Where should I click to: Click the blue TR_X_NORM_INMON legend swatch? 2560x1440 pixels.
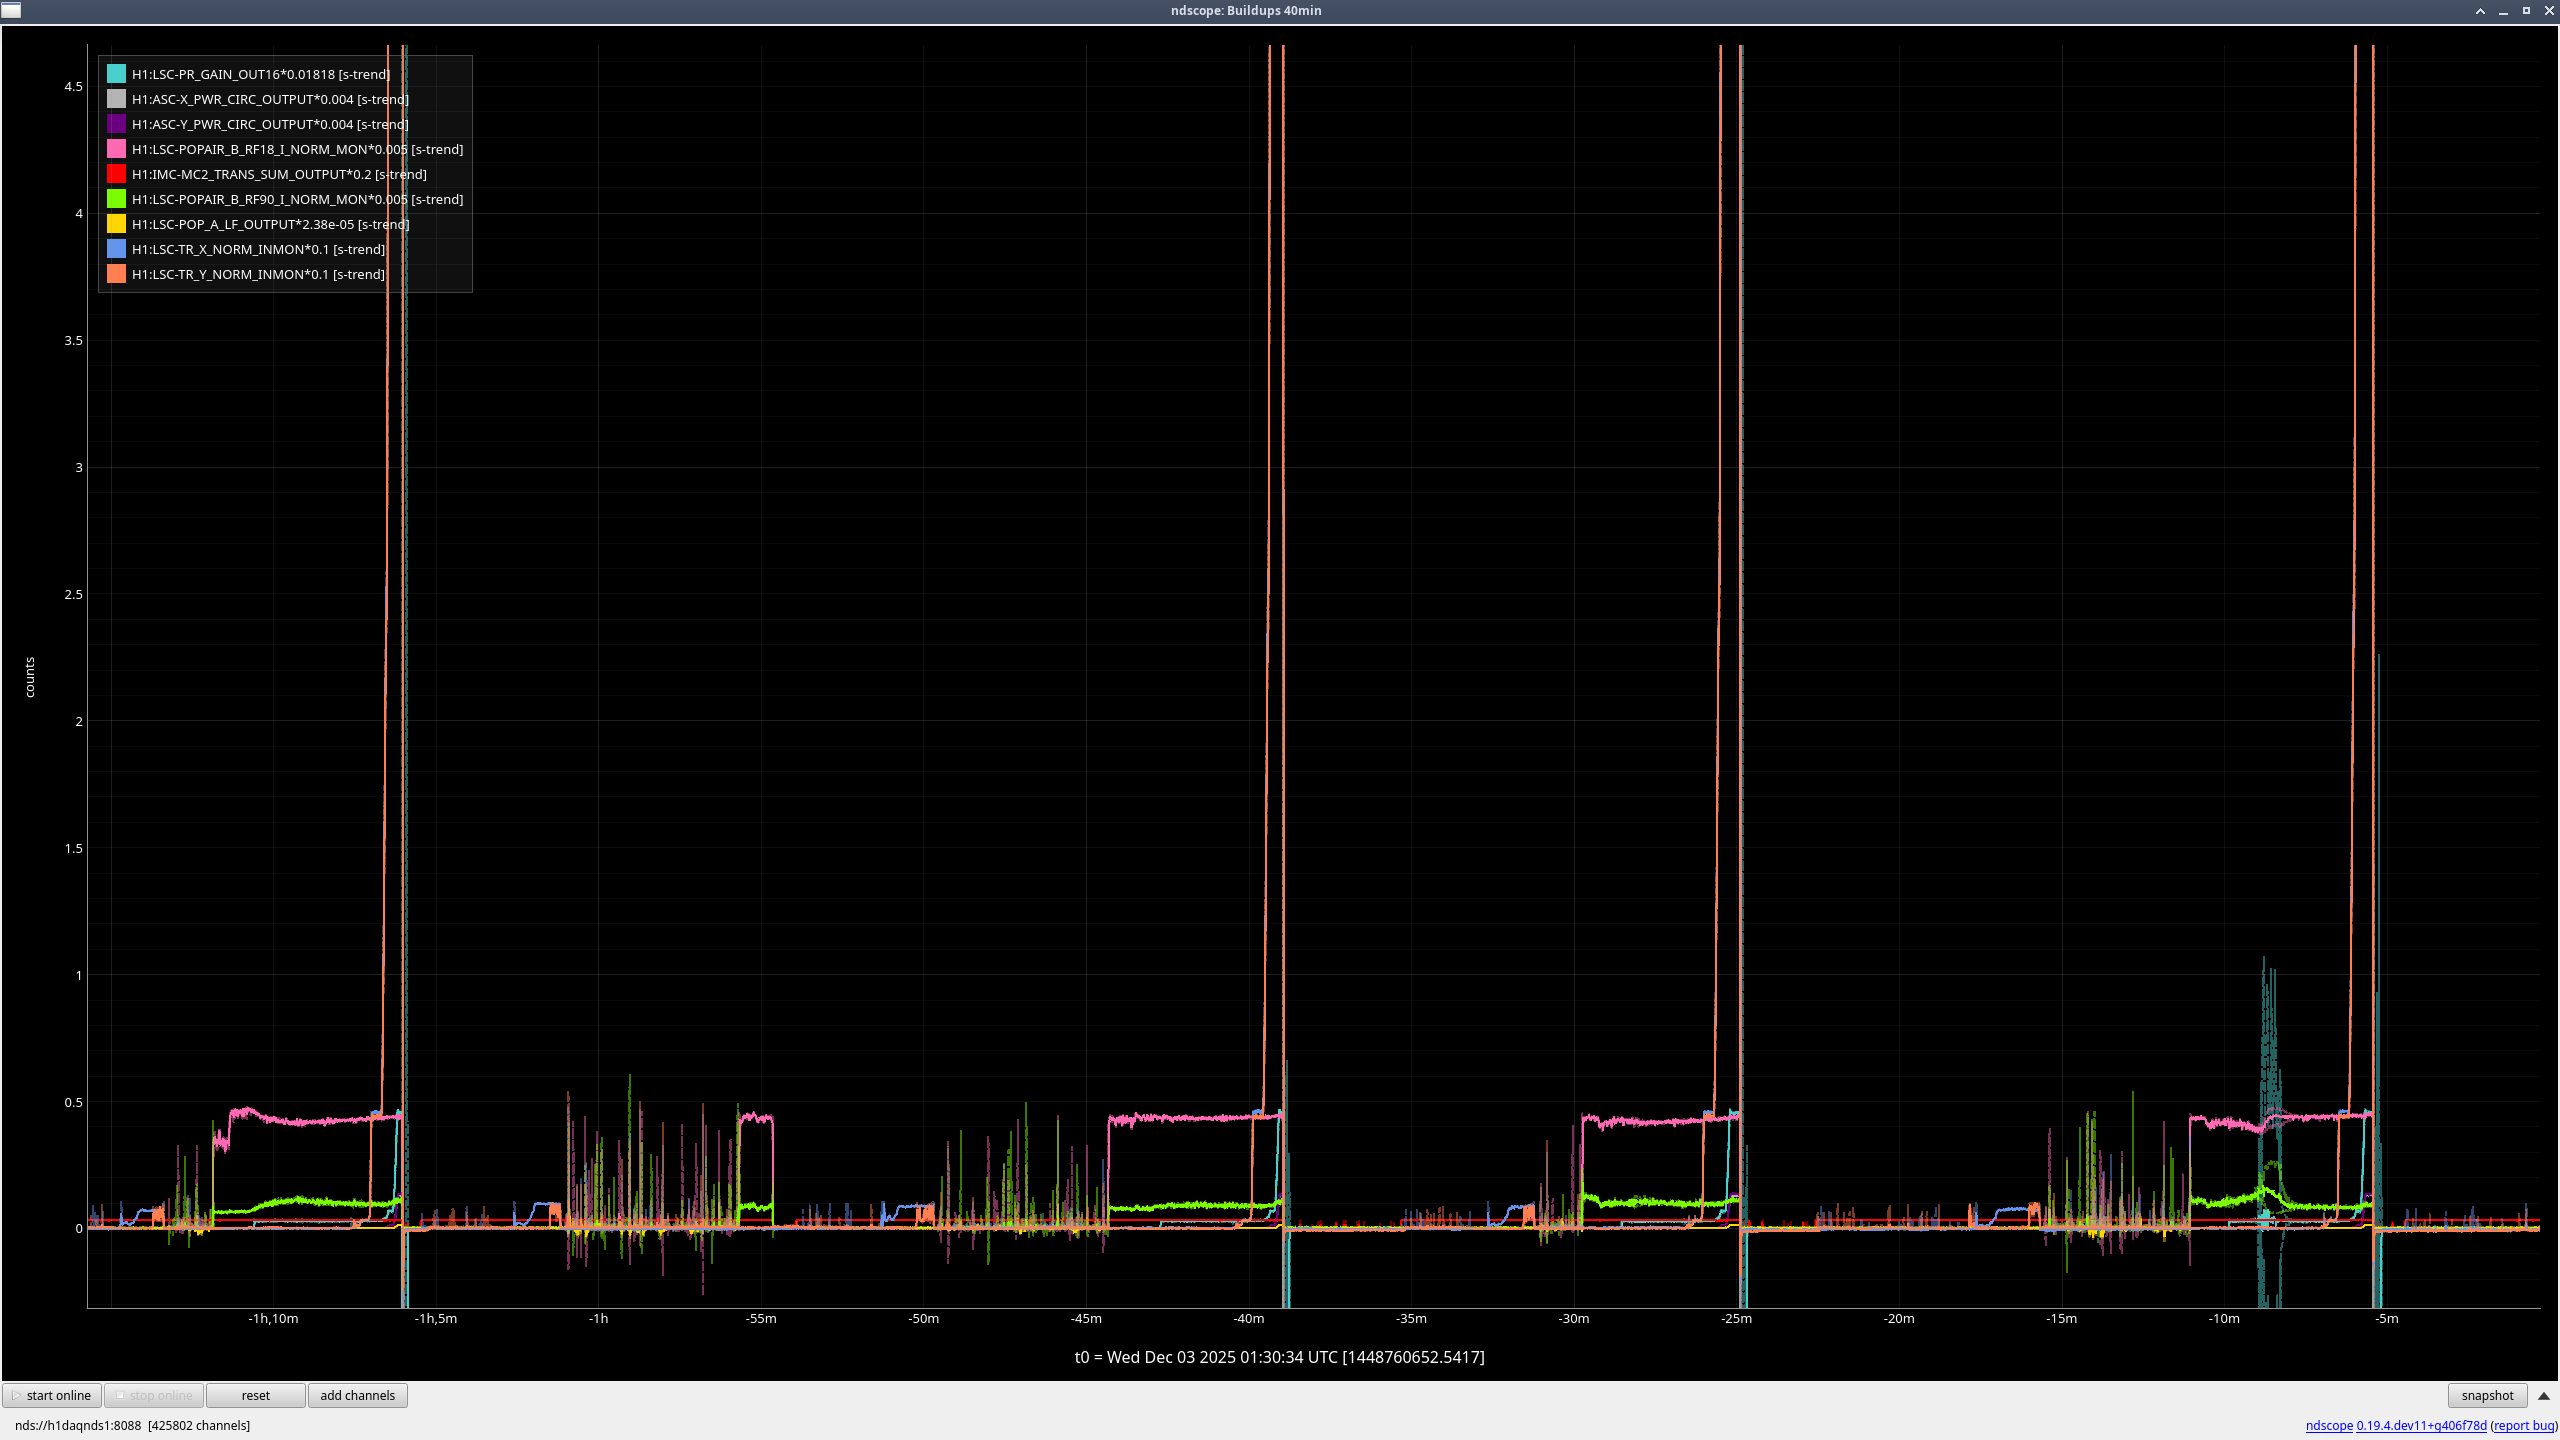pos(116,249)
